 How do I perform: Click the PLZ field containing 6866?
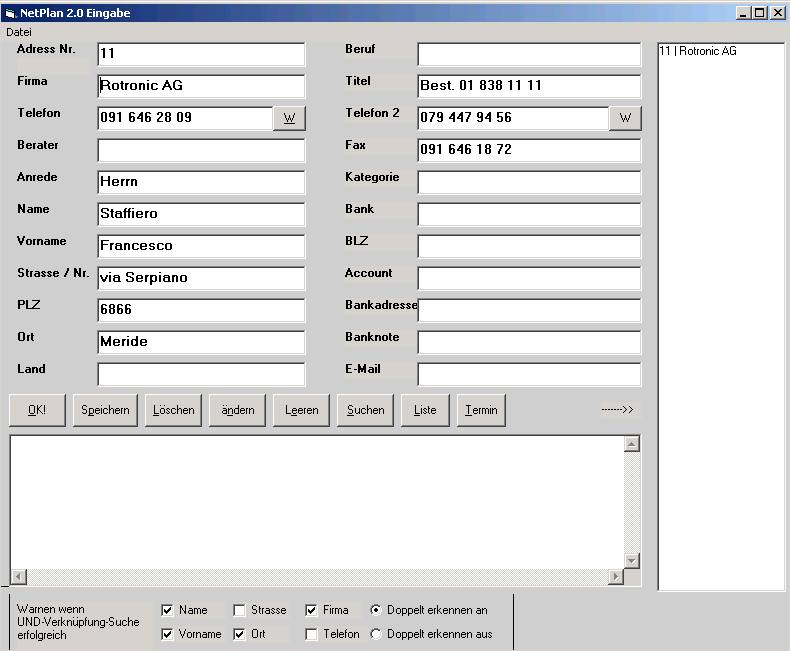pyautogui.click(x=201, y=310)
